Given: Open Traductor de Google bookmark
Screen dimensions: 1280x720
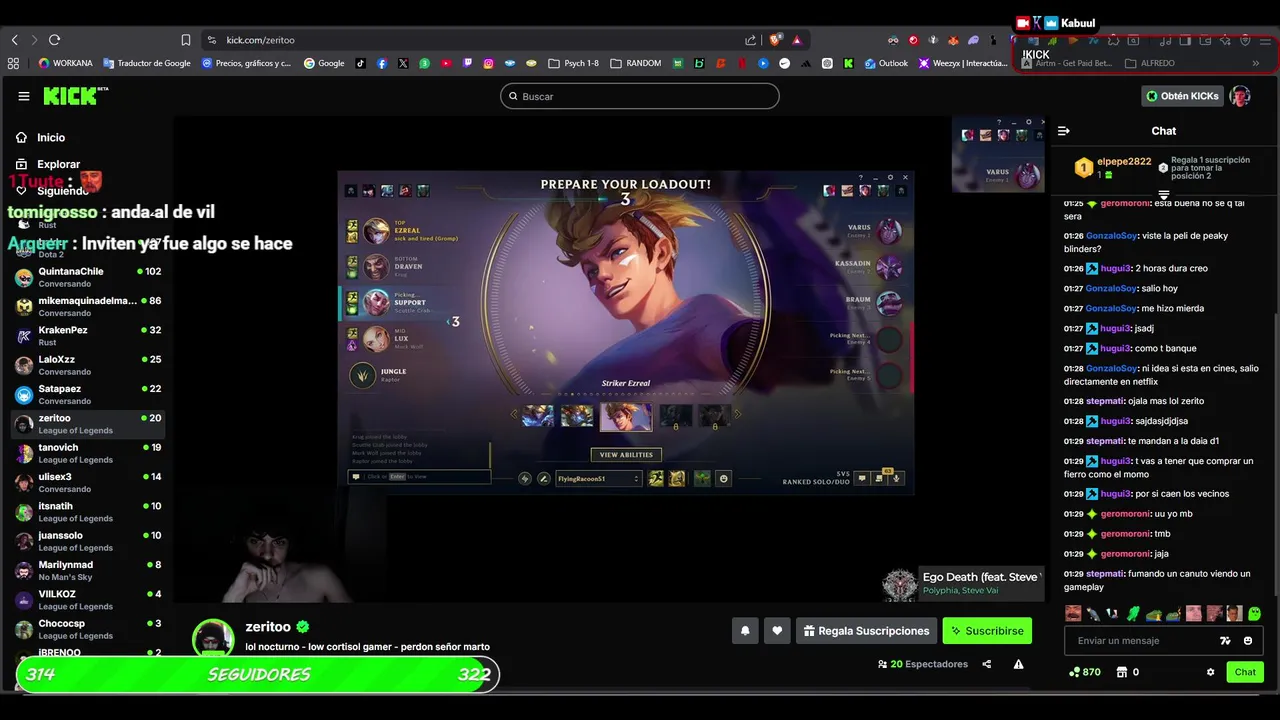Looking at the screenshot, I should pyautogui.click(x=147, y=63).
